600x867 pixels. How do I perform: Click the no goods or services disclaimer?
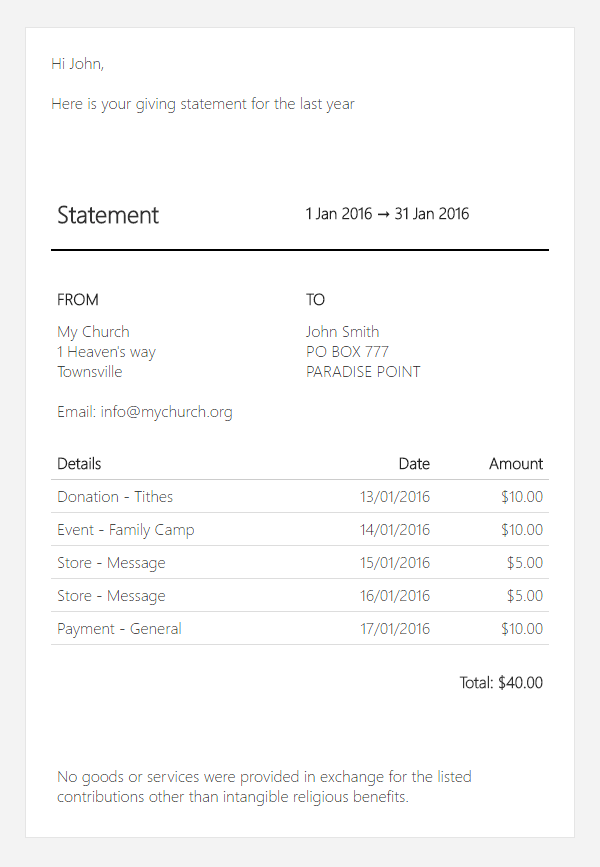point(264,787)
